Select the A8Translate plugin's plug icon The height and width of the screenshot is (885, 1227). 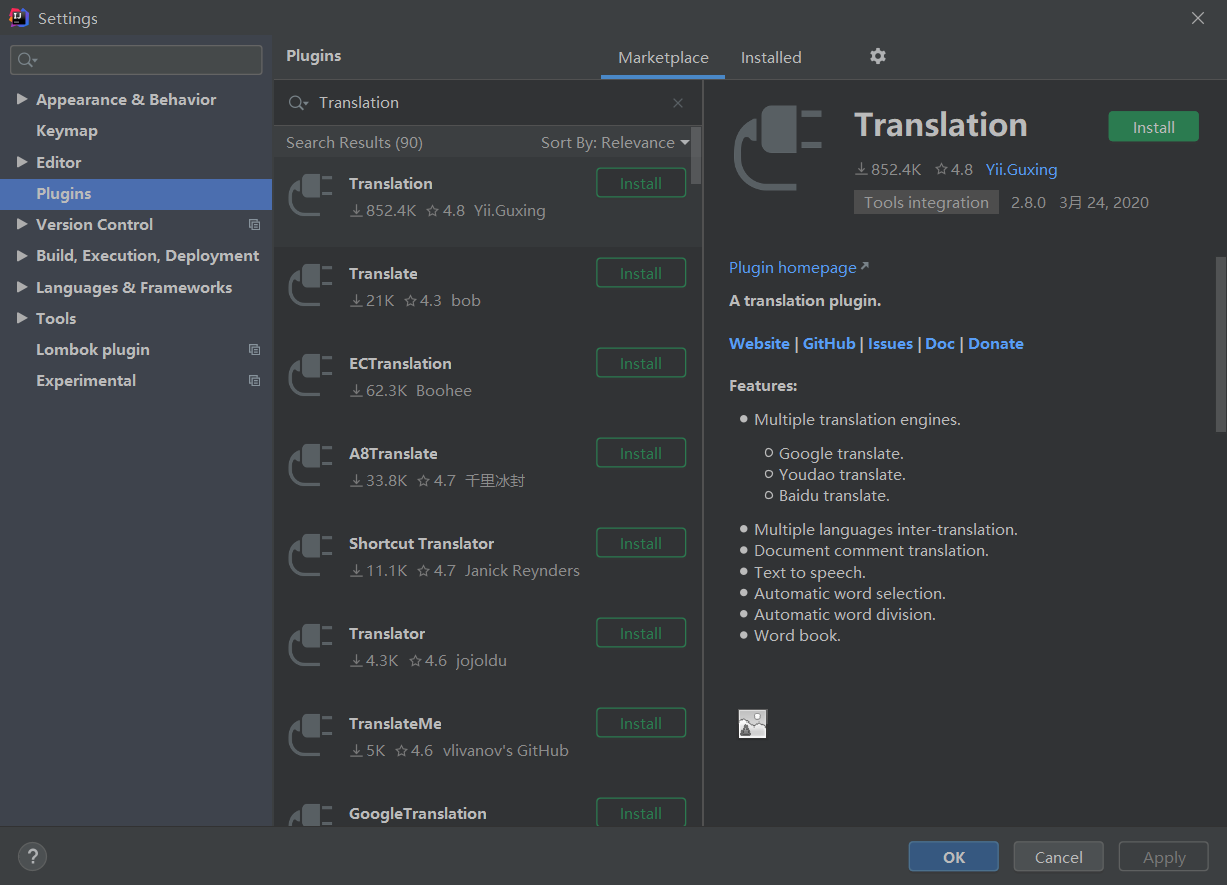(x=310, y=465)
